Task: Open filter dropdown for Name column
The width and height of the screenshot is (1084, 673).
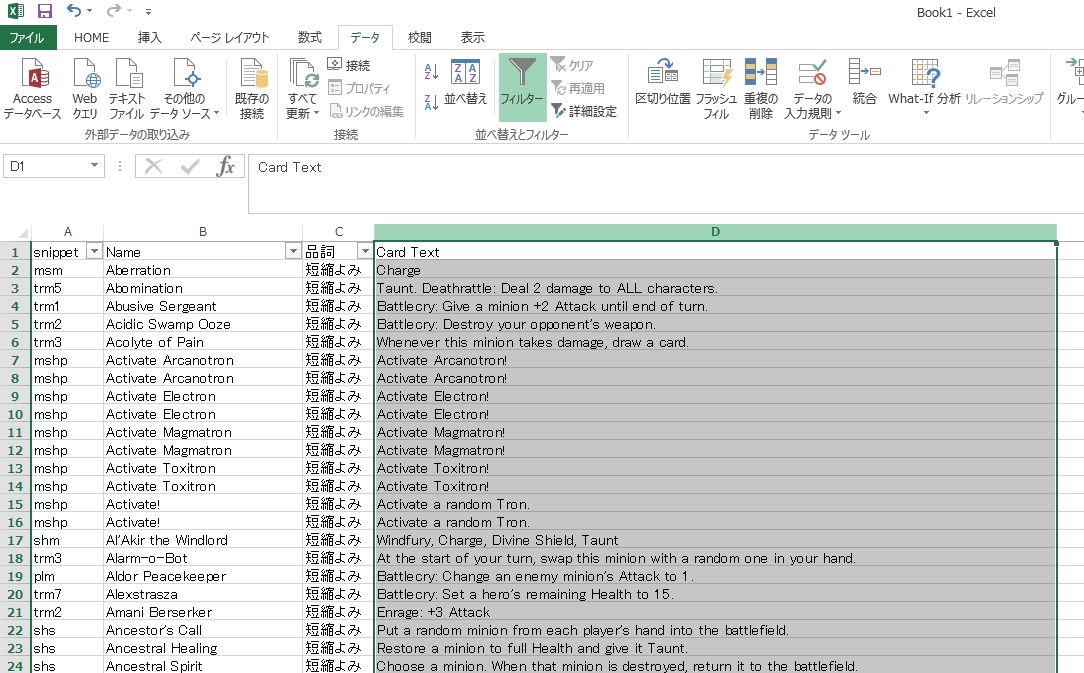Action: [293, 252]
